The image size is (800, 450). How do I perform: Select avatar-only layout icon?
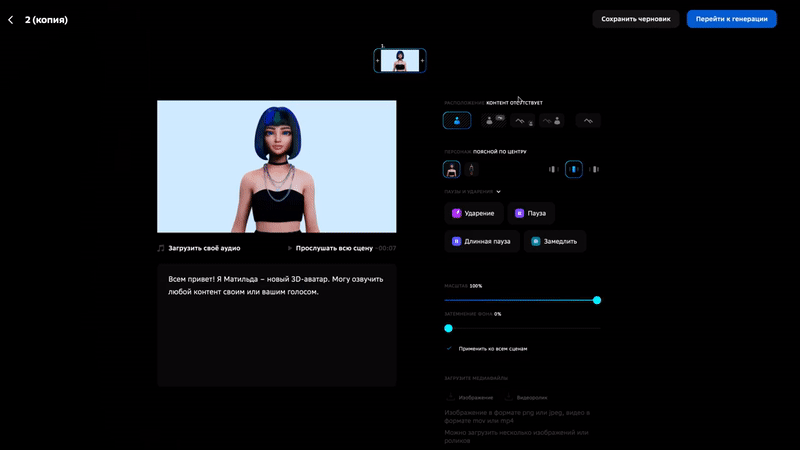click(x=457, y=120)
